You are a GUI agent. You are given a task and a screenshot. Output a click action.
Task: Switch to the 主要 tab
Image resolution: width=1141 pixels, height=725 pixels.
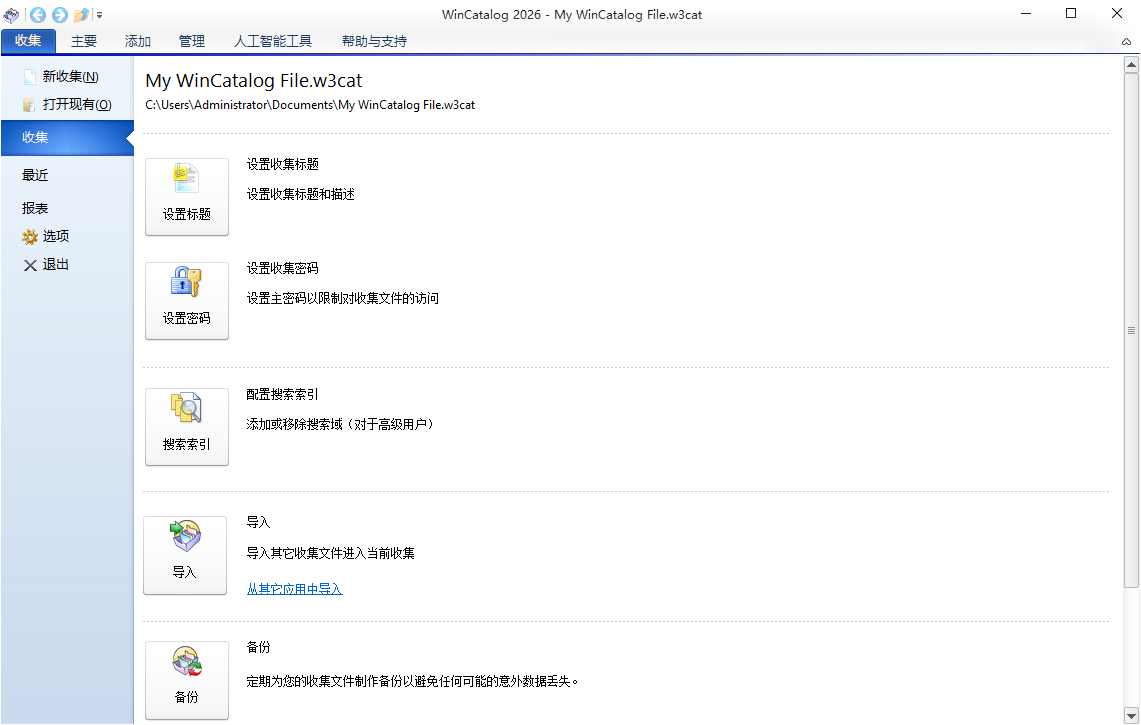(84, 41)
